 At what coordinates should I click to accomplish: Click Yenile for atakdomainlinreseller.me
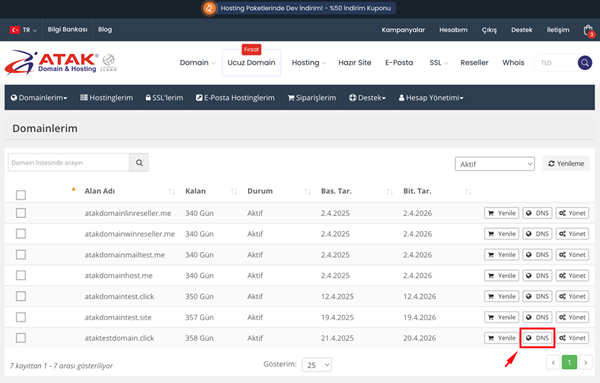pyautogui.click(x=502, y=213)
